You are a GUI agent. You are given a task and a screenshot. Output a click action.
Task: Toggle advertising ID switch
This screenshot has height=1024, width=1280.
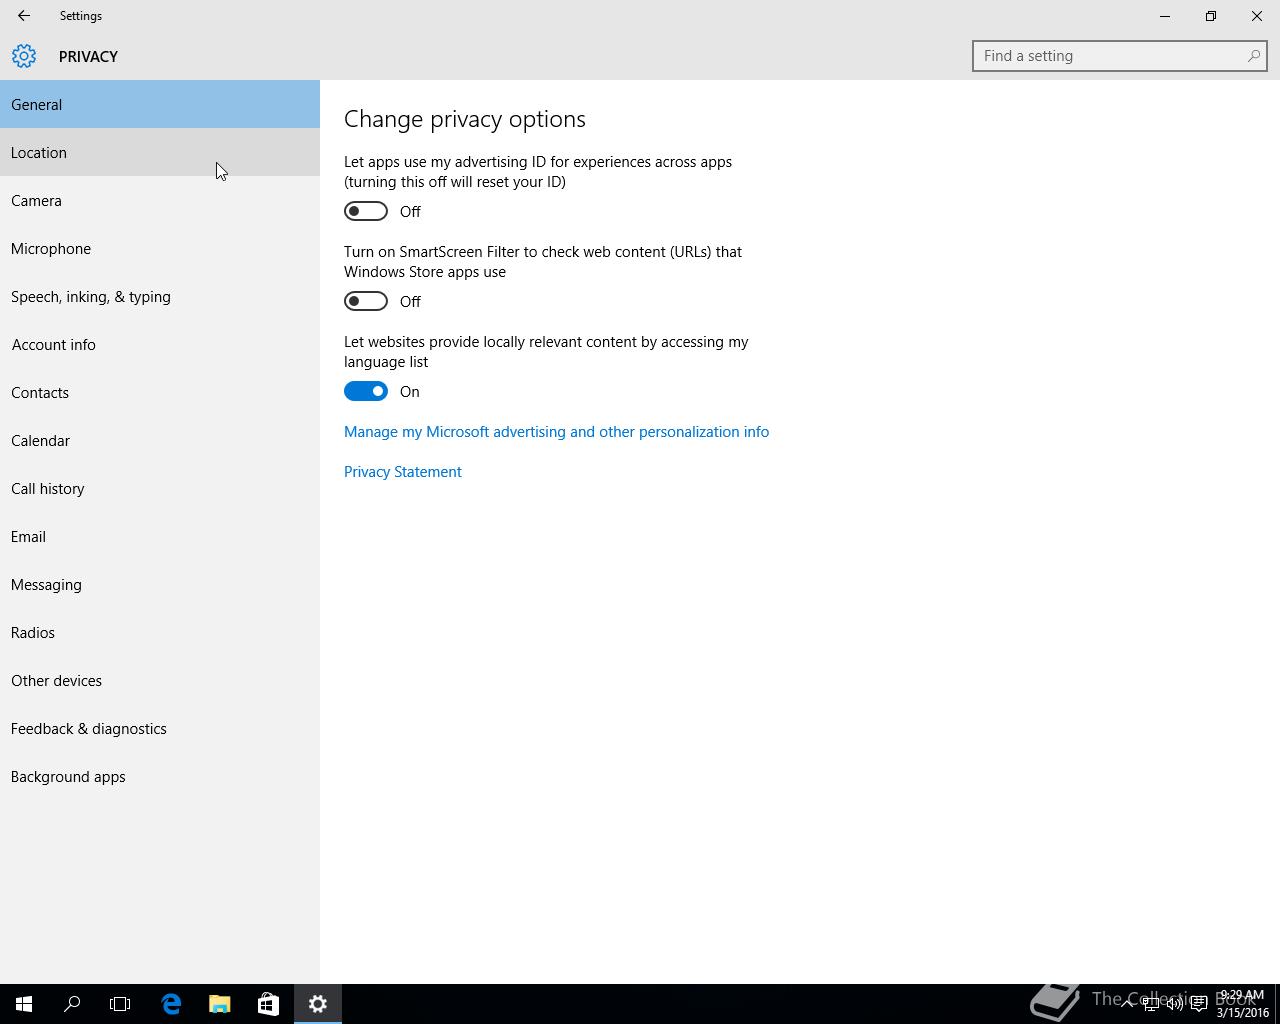point(366,211)
